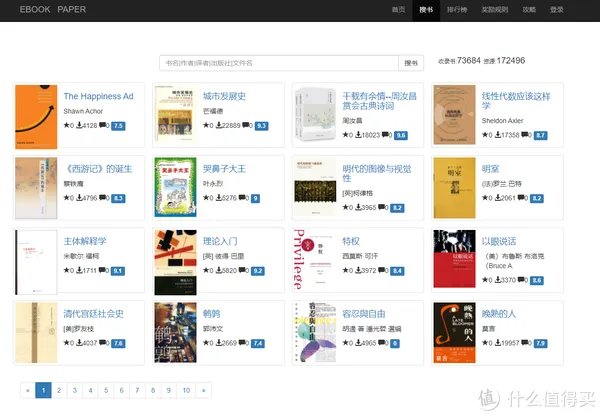
Task: Open 以眼说话 book title
Action: point(499,241)
